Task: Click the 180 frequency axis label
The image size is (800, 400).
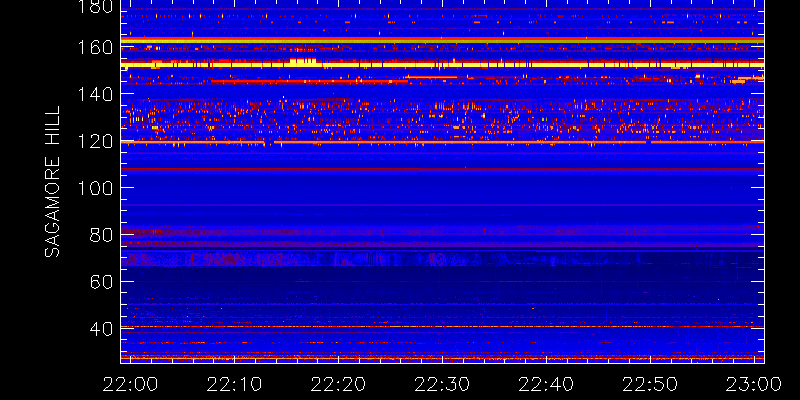Action: (94, 7)
